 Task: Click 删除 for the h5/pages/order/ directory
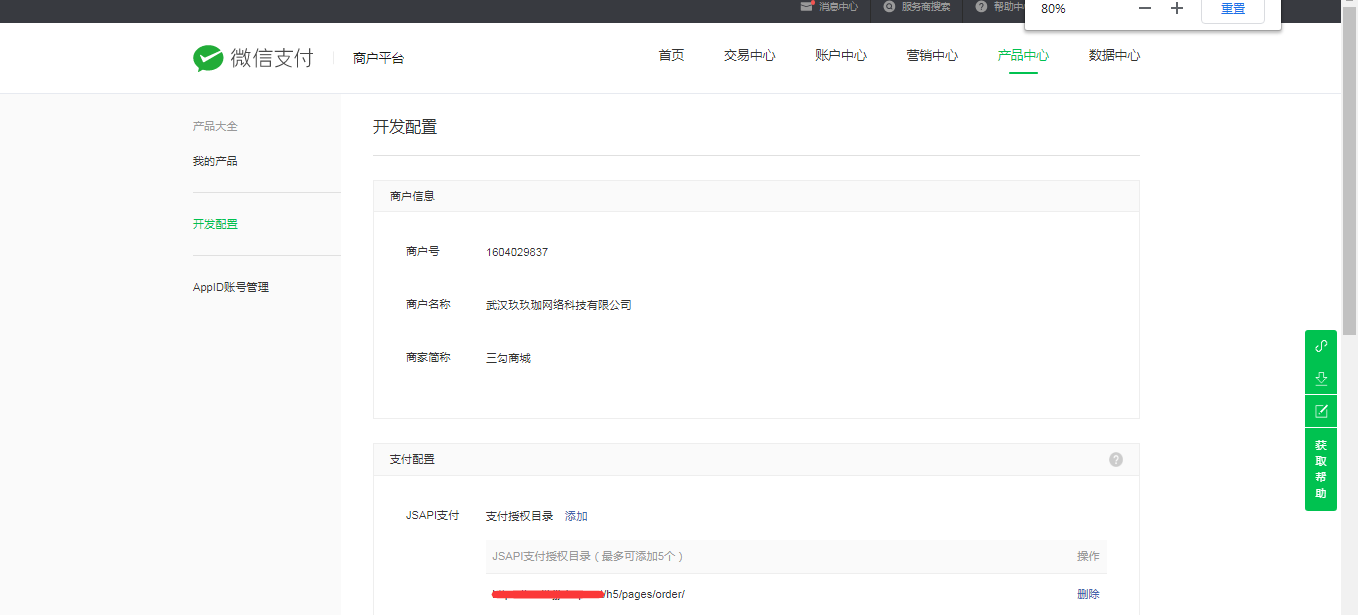[1088, 594]
